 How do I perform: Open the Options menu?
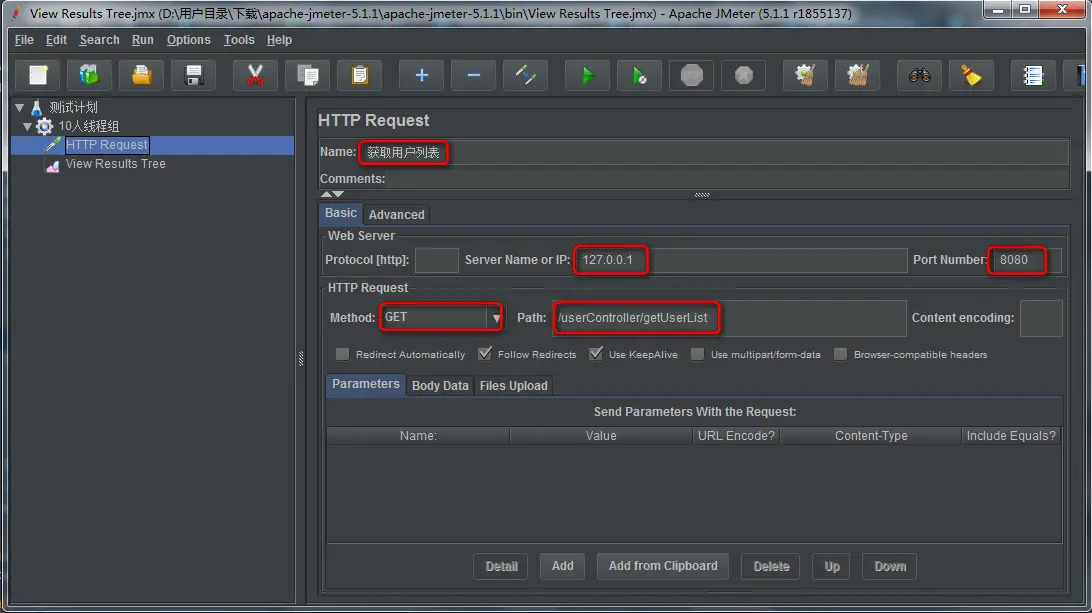pos(188,40)
